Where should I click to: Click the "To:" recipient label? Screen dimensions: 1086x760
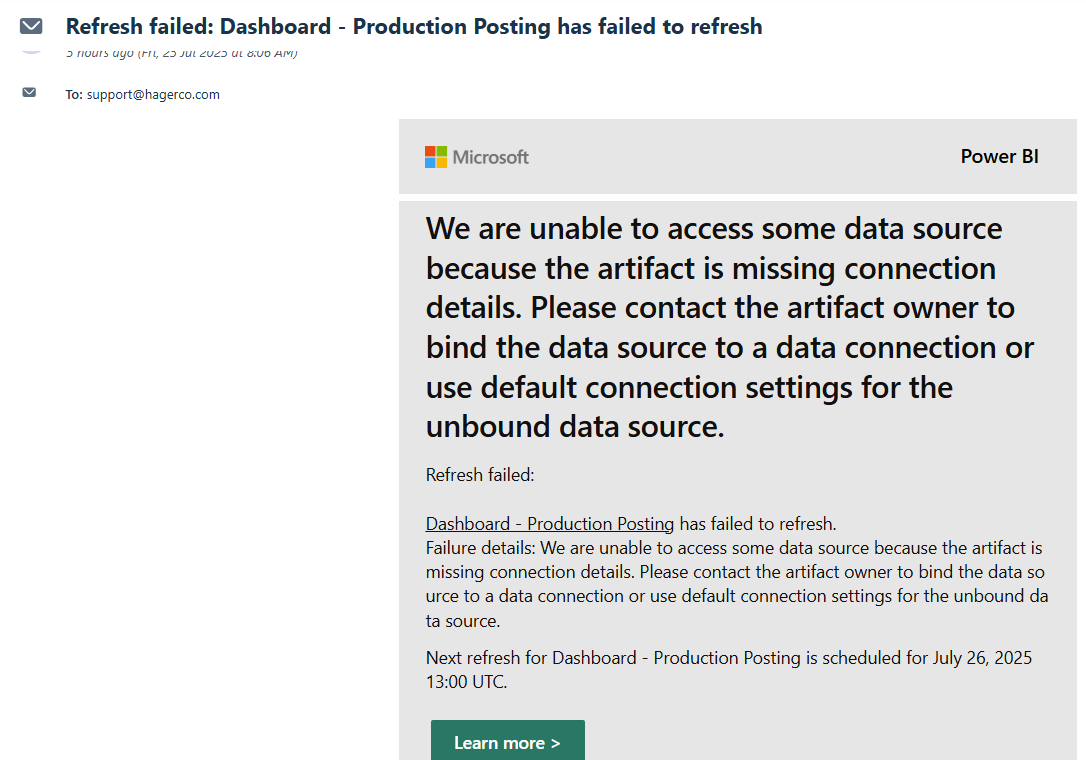pos(75,94)
